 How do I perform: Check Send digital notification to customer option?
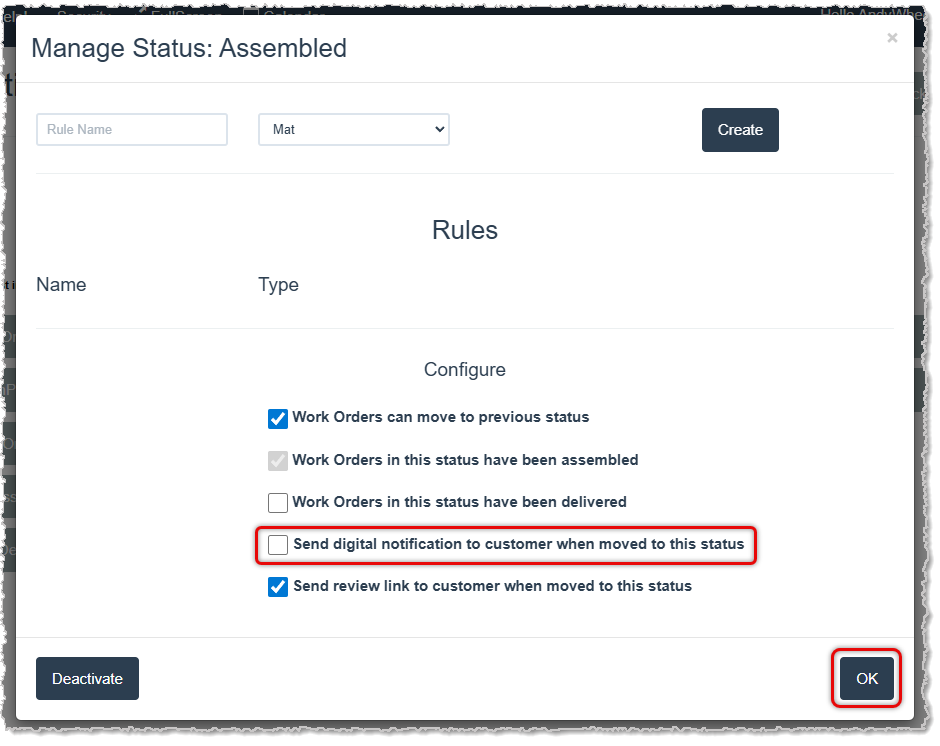(277, 545)
